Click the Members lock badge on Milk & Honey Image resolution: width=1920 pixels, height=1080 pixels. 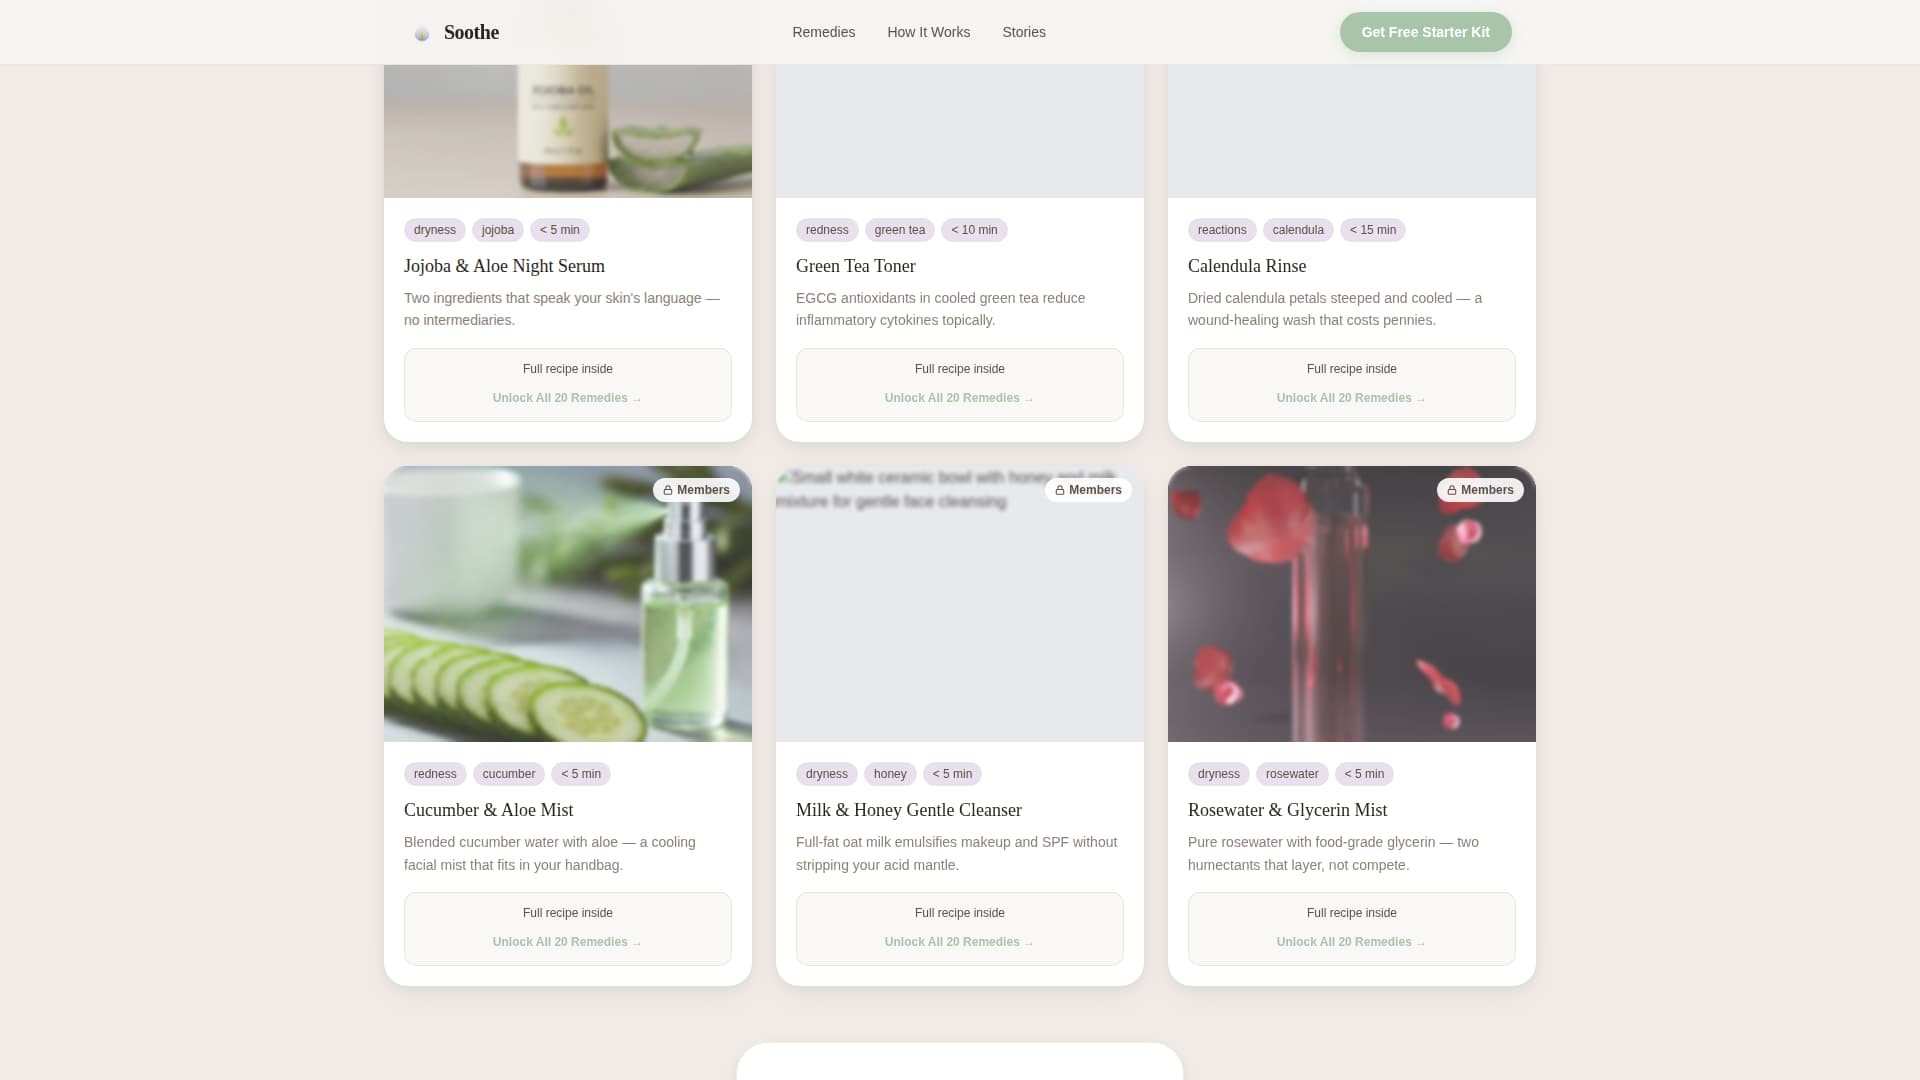point(1088,490)
